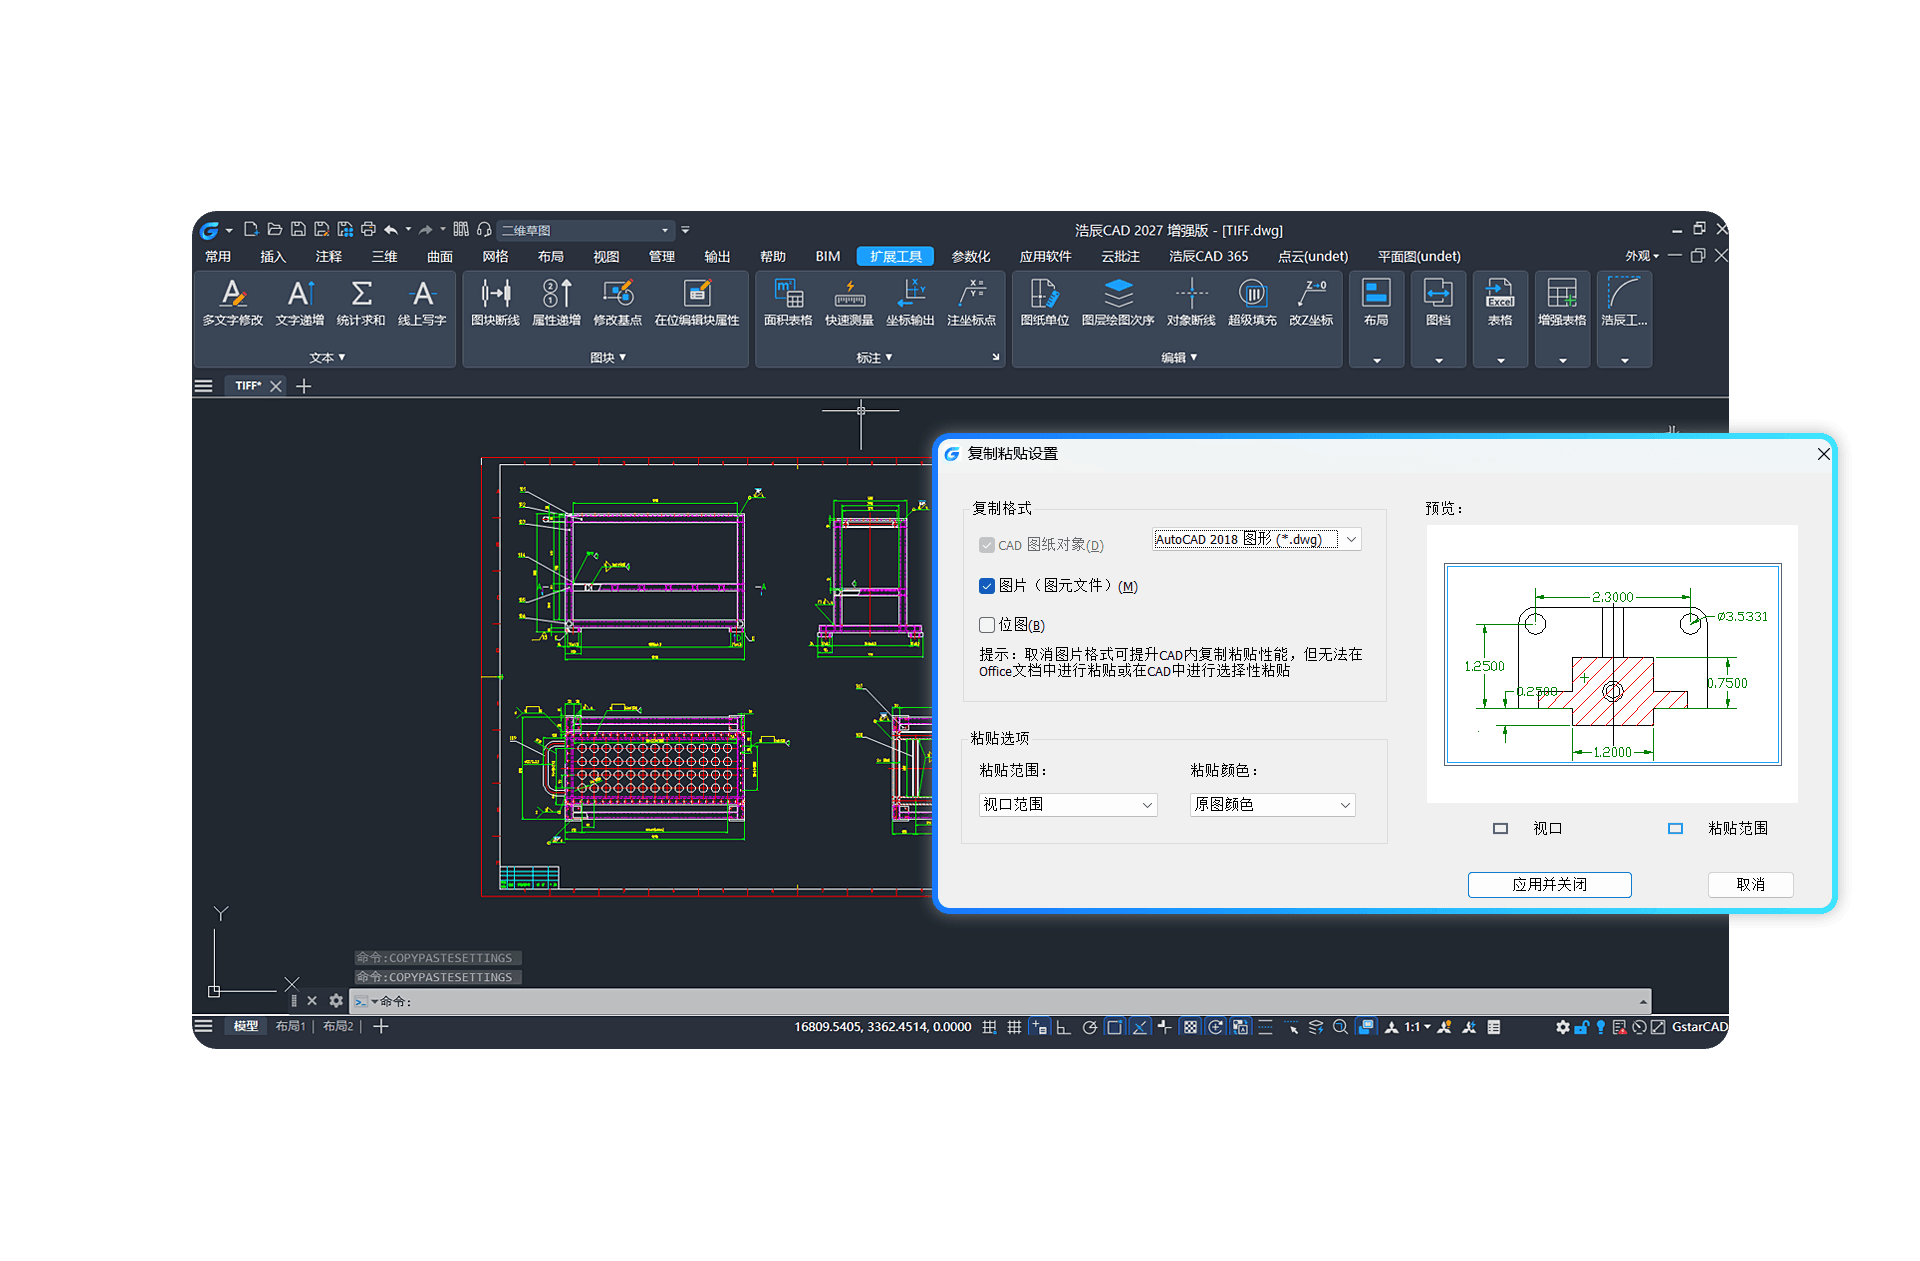Open the 外观 appearance dropdown
Image resolution: width=1920 pixels, height=1261 pixels.
[1642, 256]
